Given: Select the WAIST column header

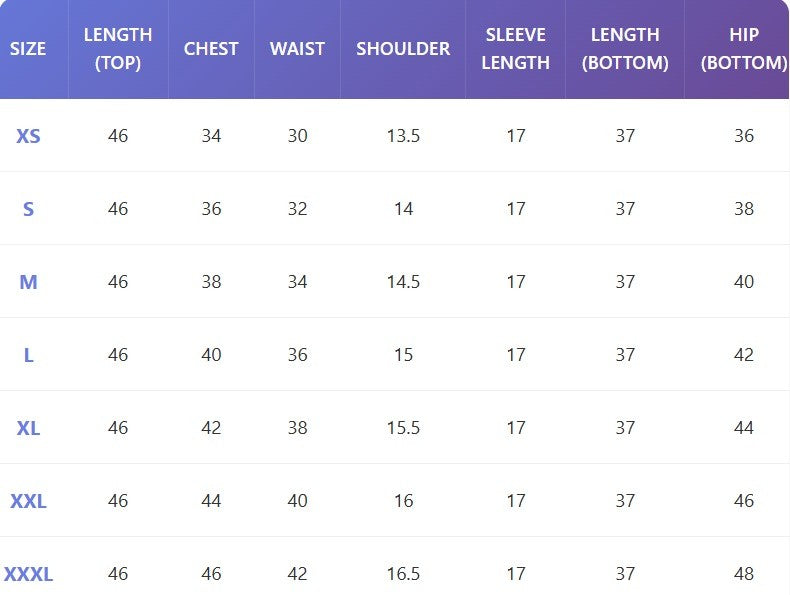Looking at the screenshot, I should click(297, 48).
